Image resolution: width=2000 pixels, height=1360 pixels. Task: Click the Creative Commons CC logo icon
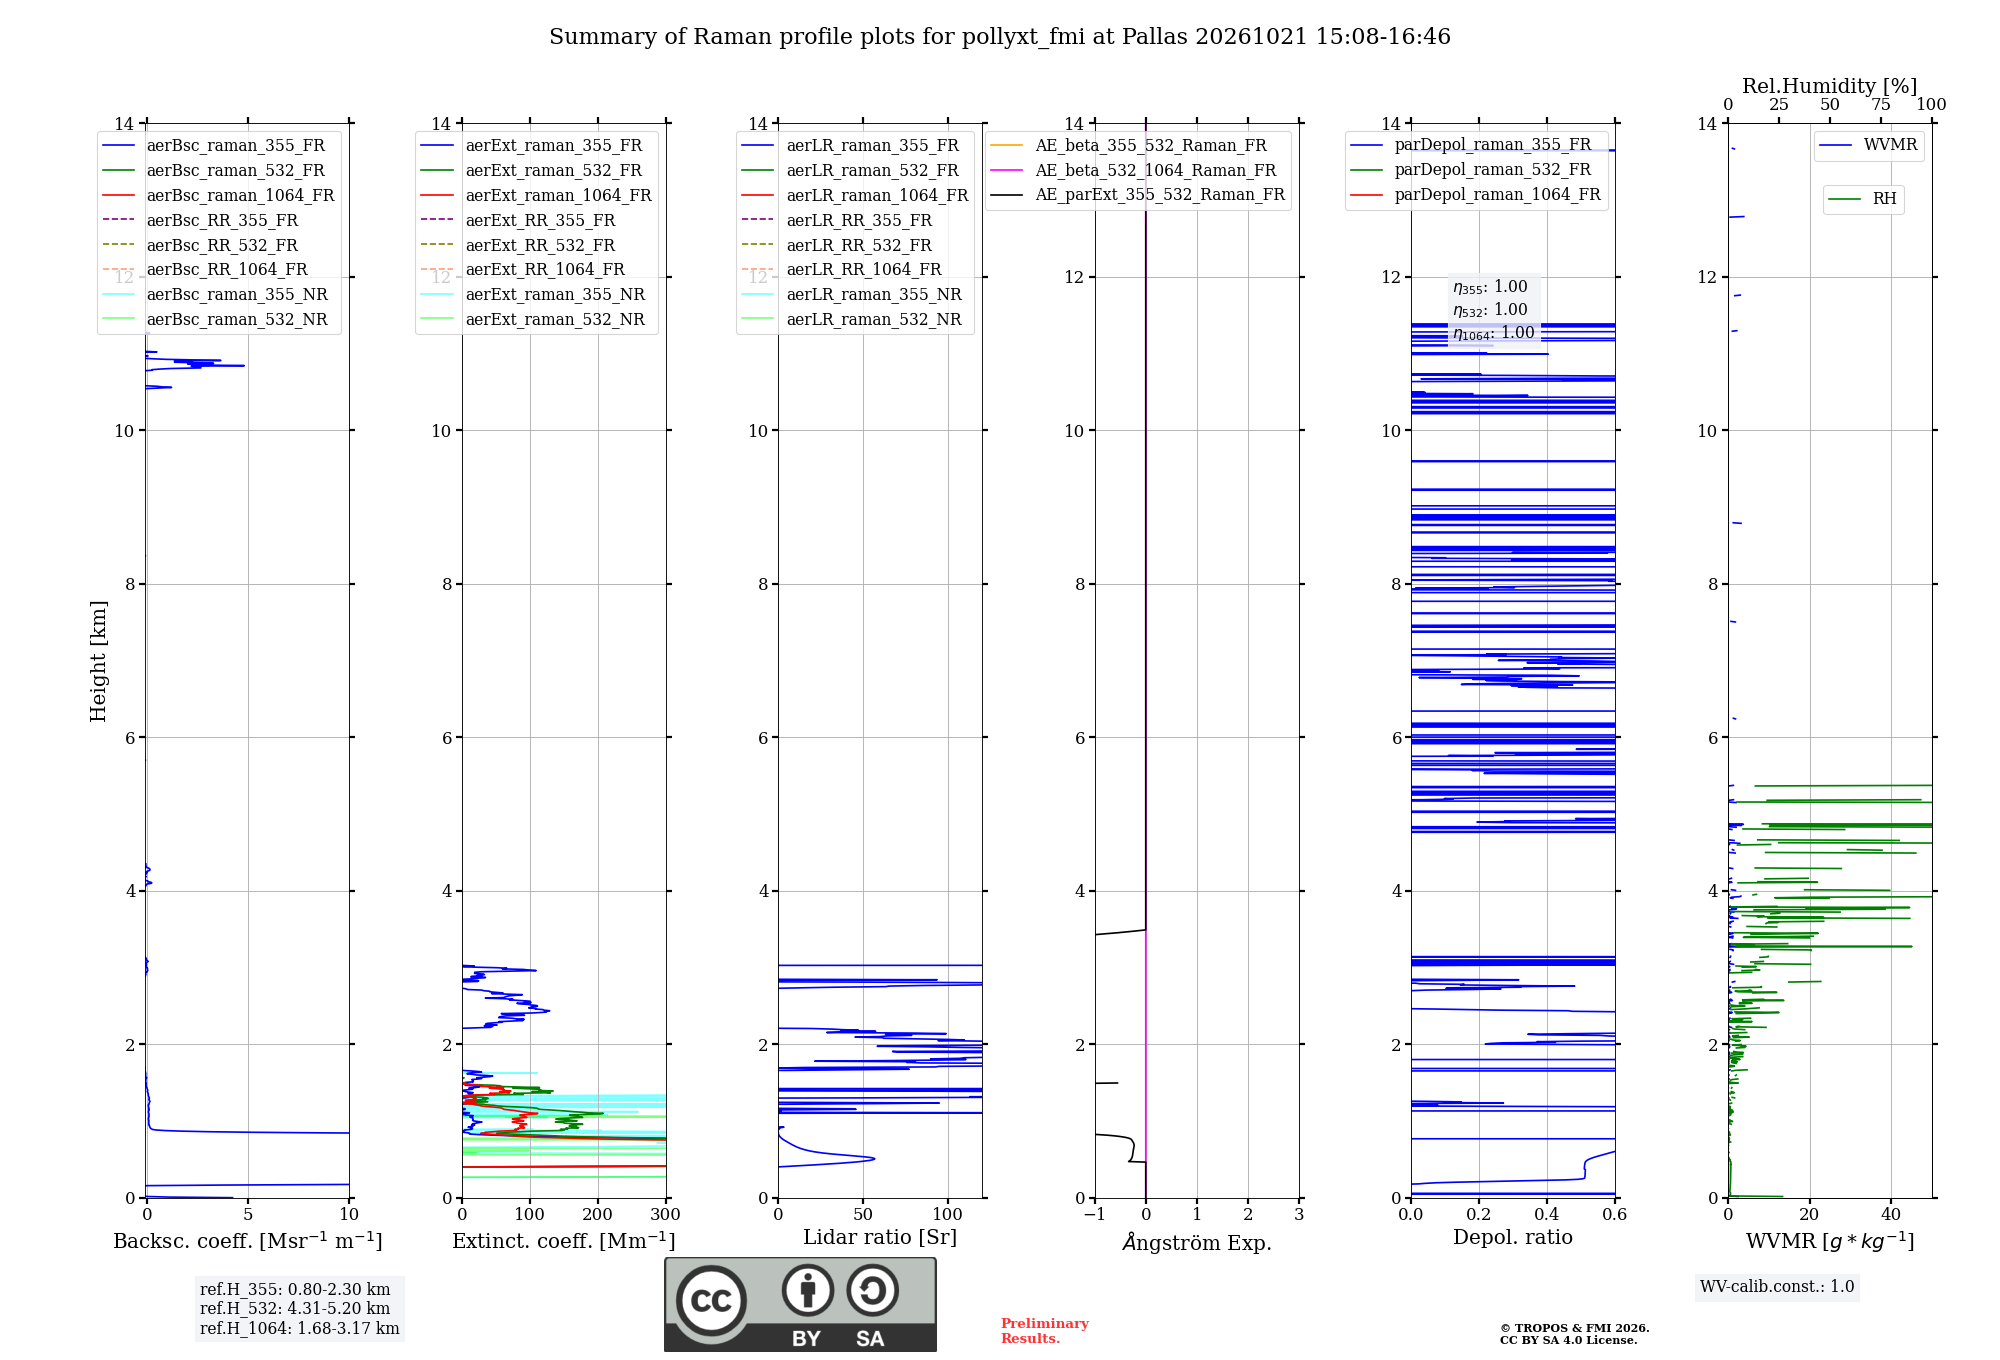711,1301
